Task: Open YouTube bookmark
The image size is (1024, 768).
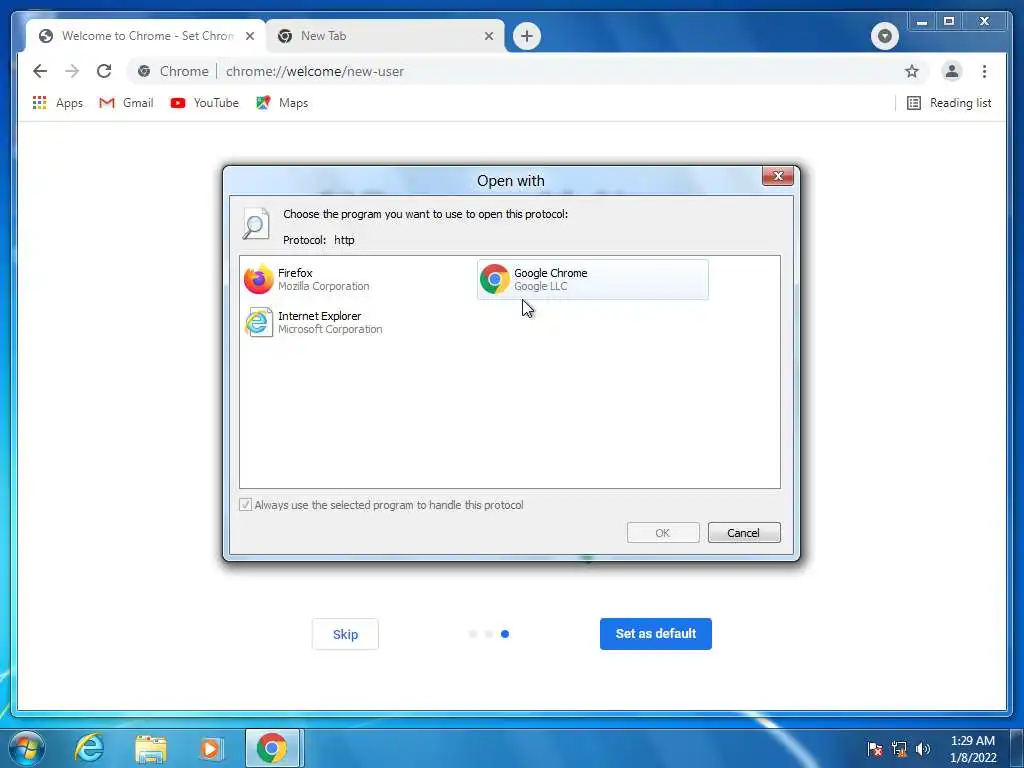Action: tap(204, 103)
